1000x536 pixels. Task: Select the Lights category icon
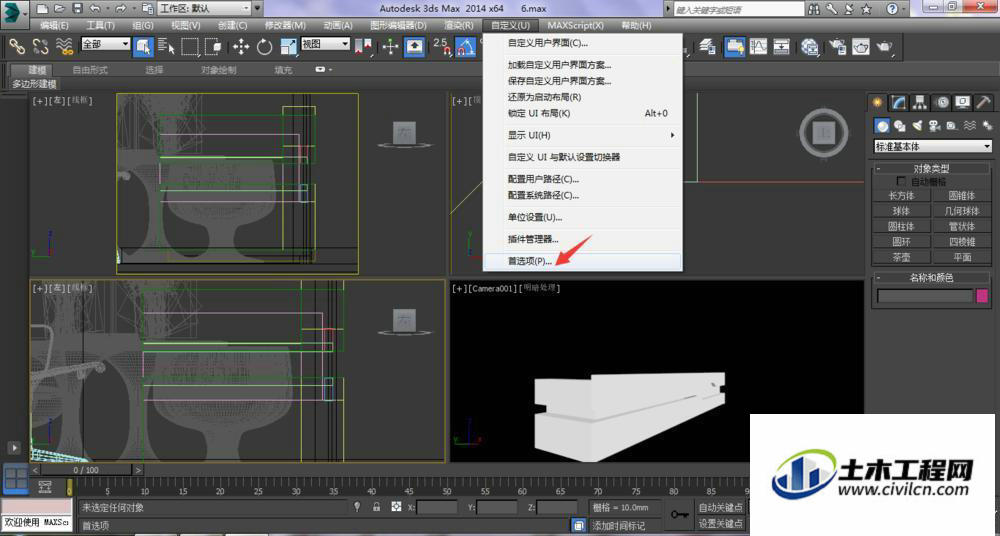pos(917,126)
